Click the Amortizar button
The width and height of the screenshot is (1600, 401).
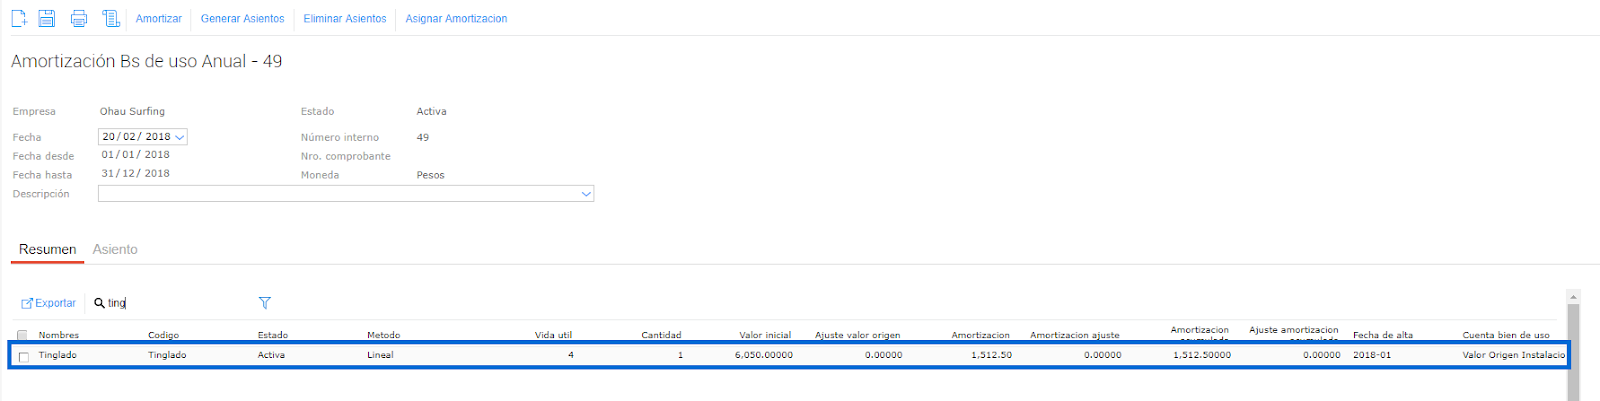159,19
